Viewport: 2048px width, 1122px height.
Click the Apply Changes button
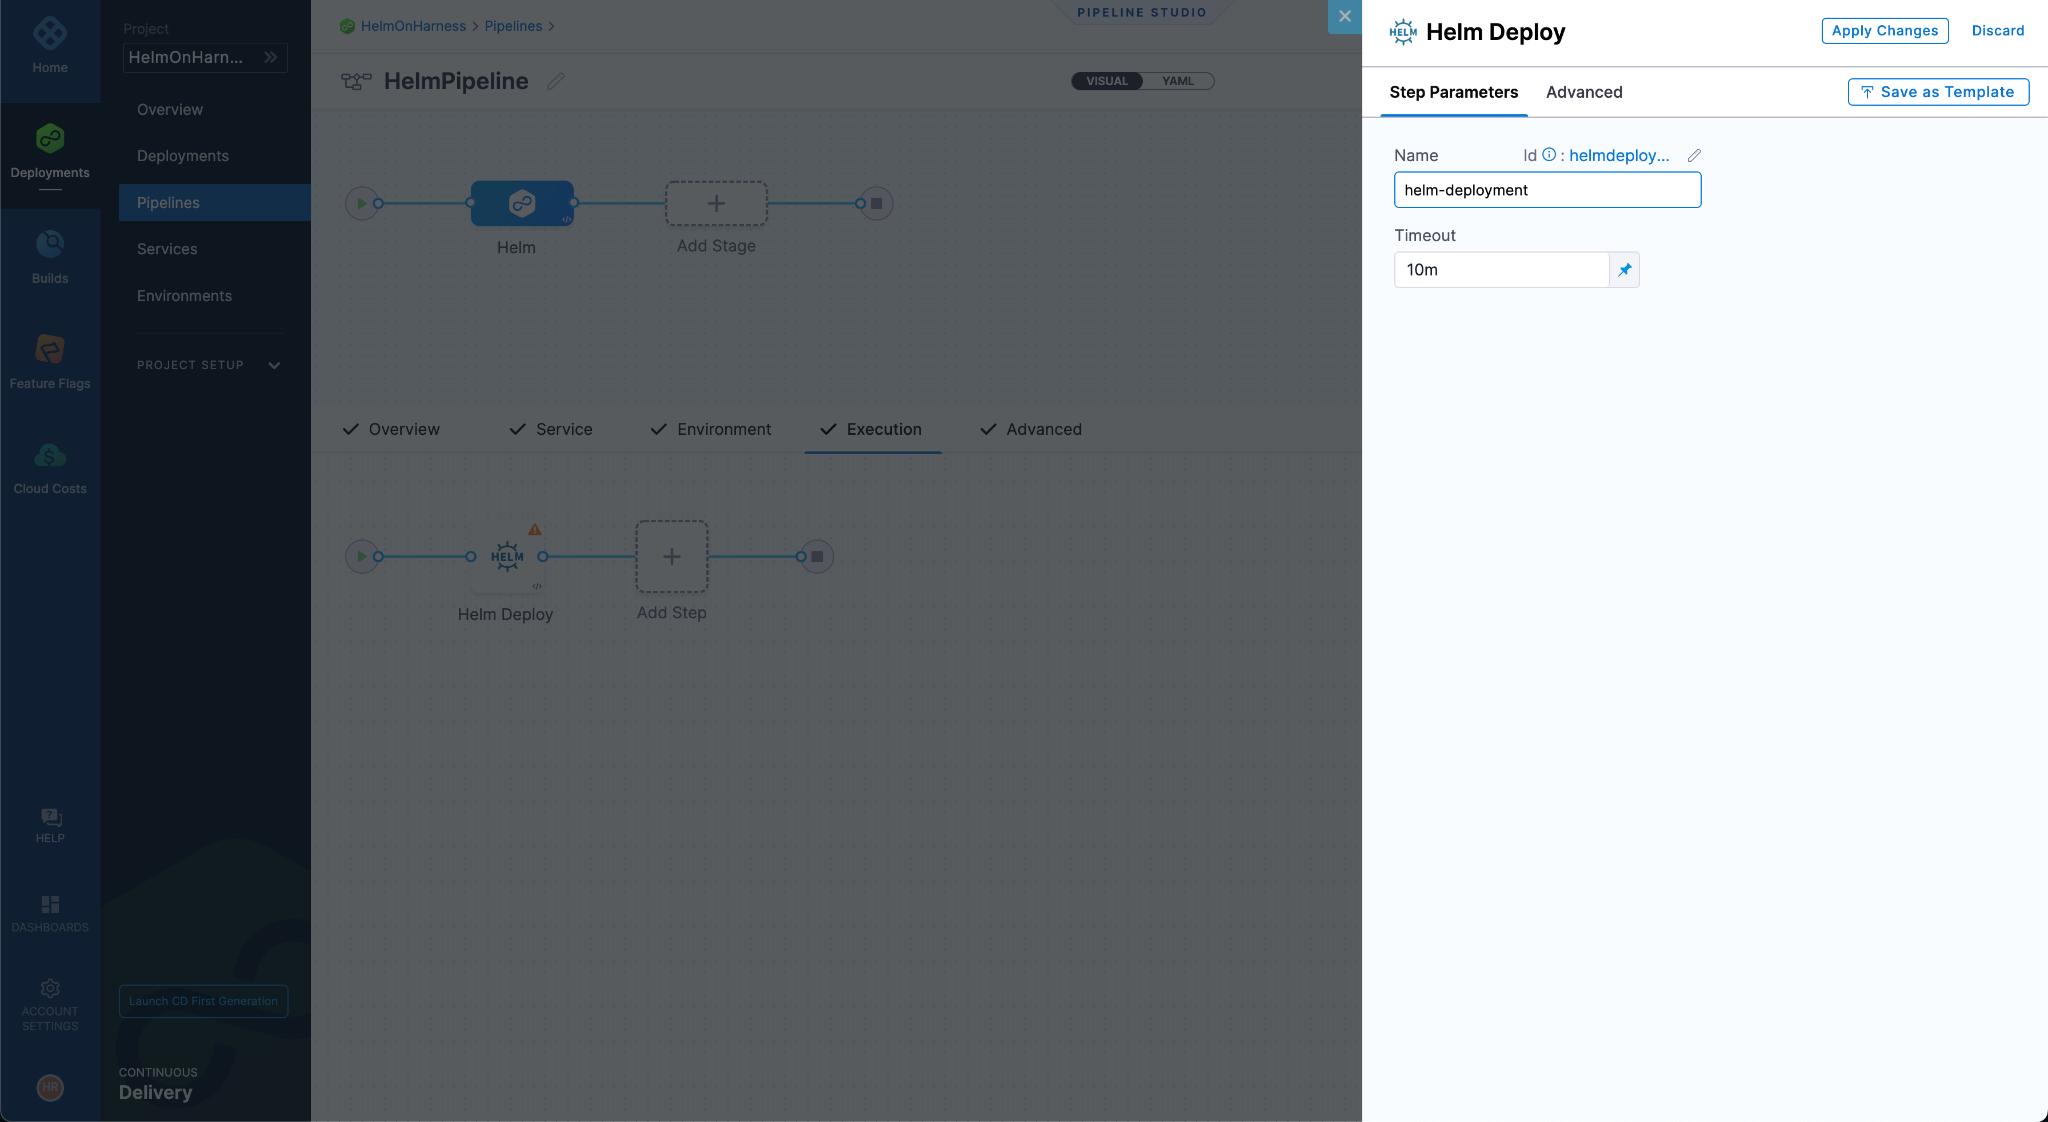tap(1883, 31)
